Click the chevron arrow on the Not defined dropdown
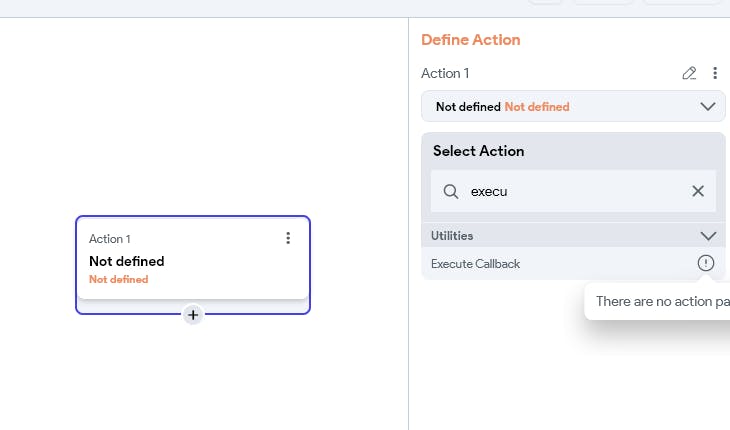This screenshot has width=730, height=430. pos(708,106)
